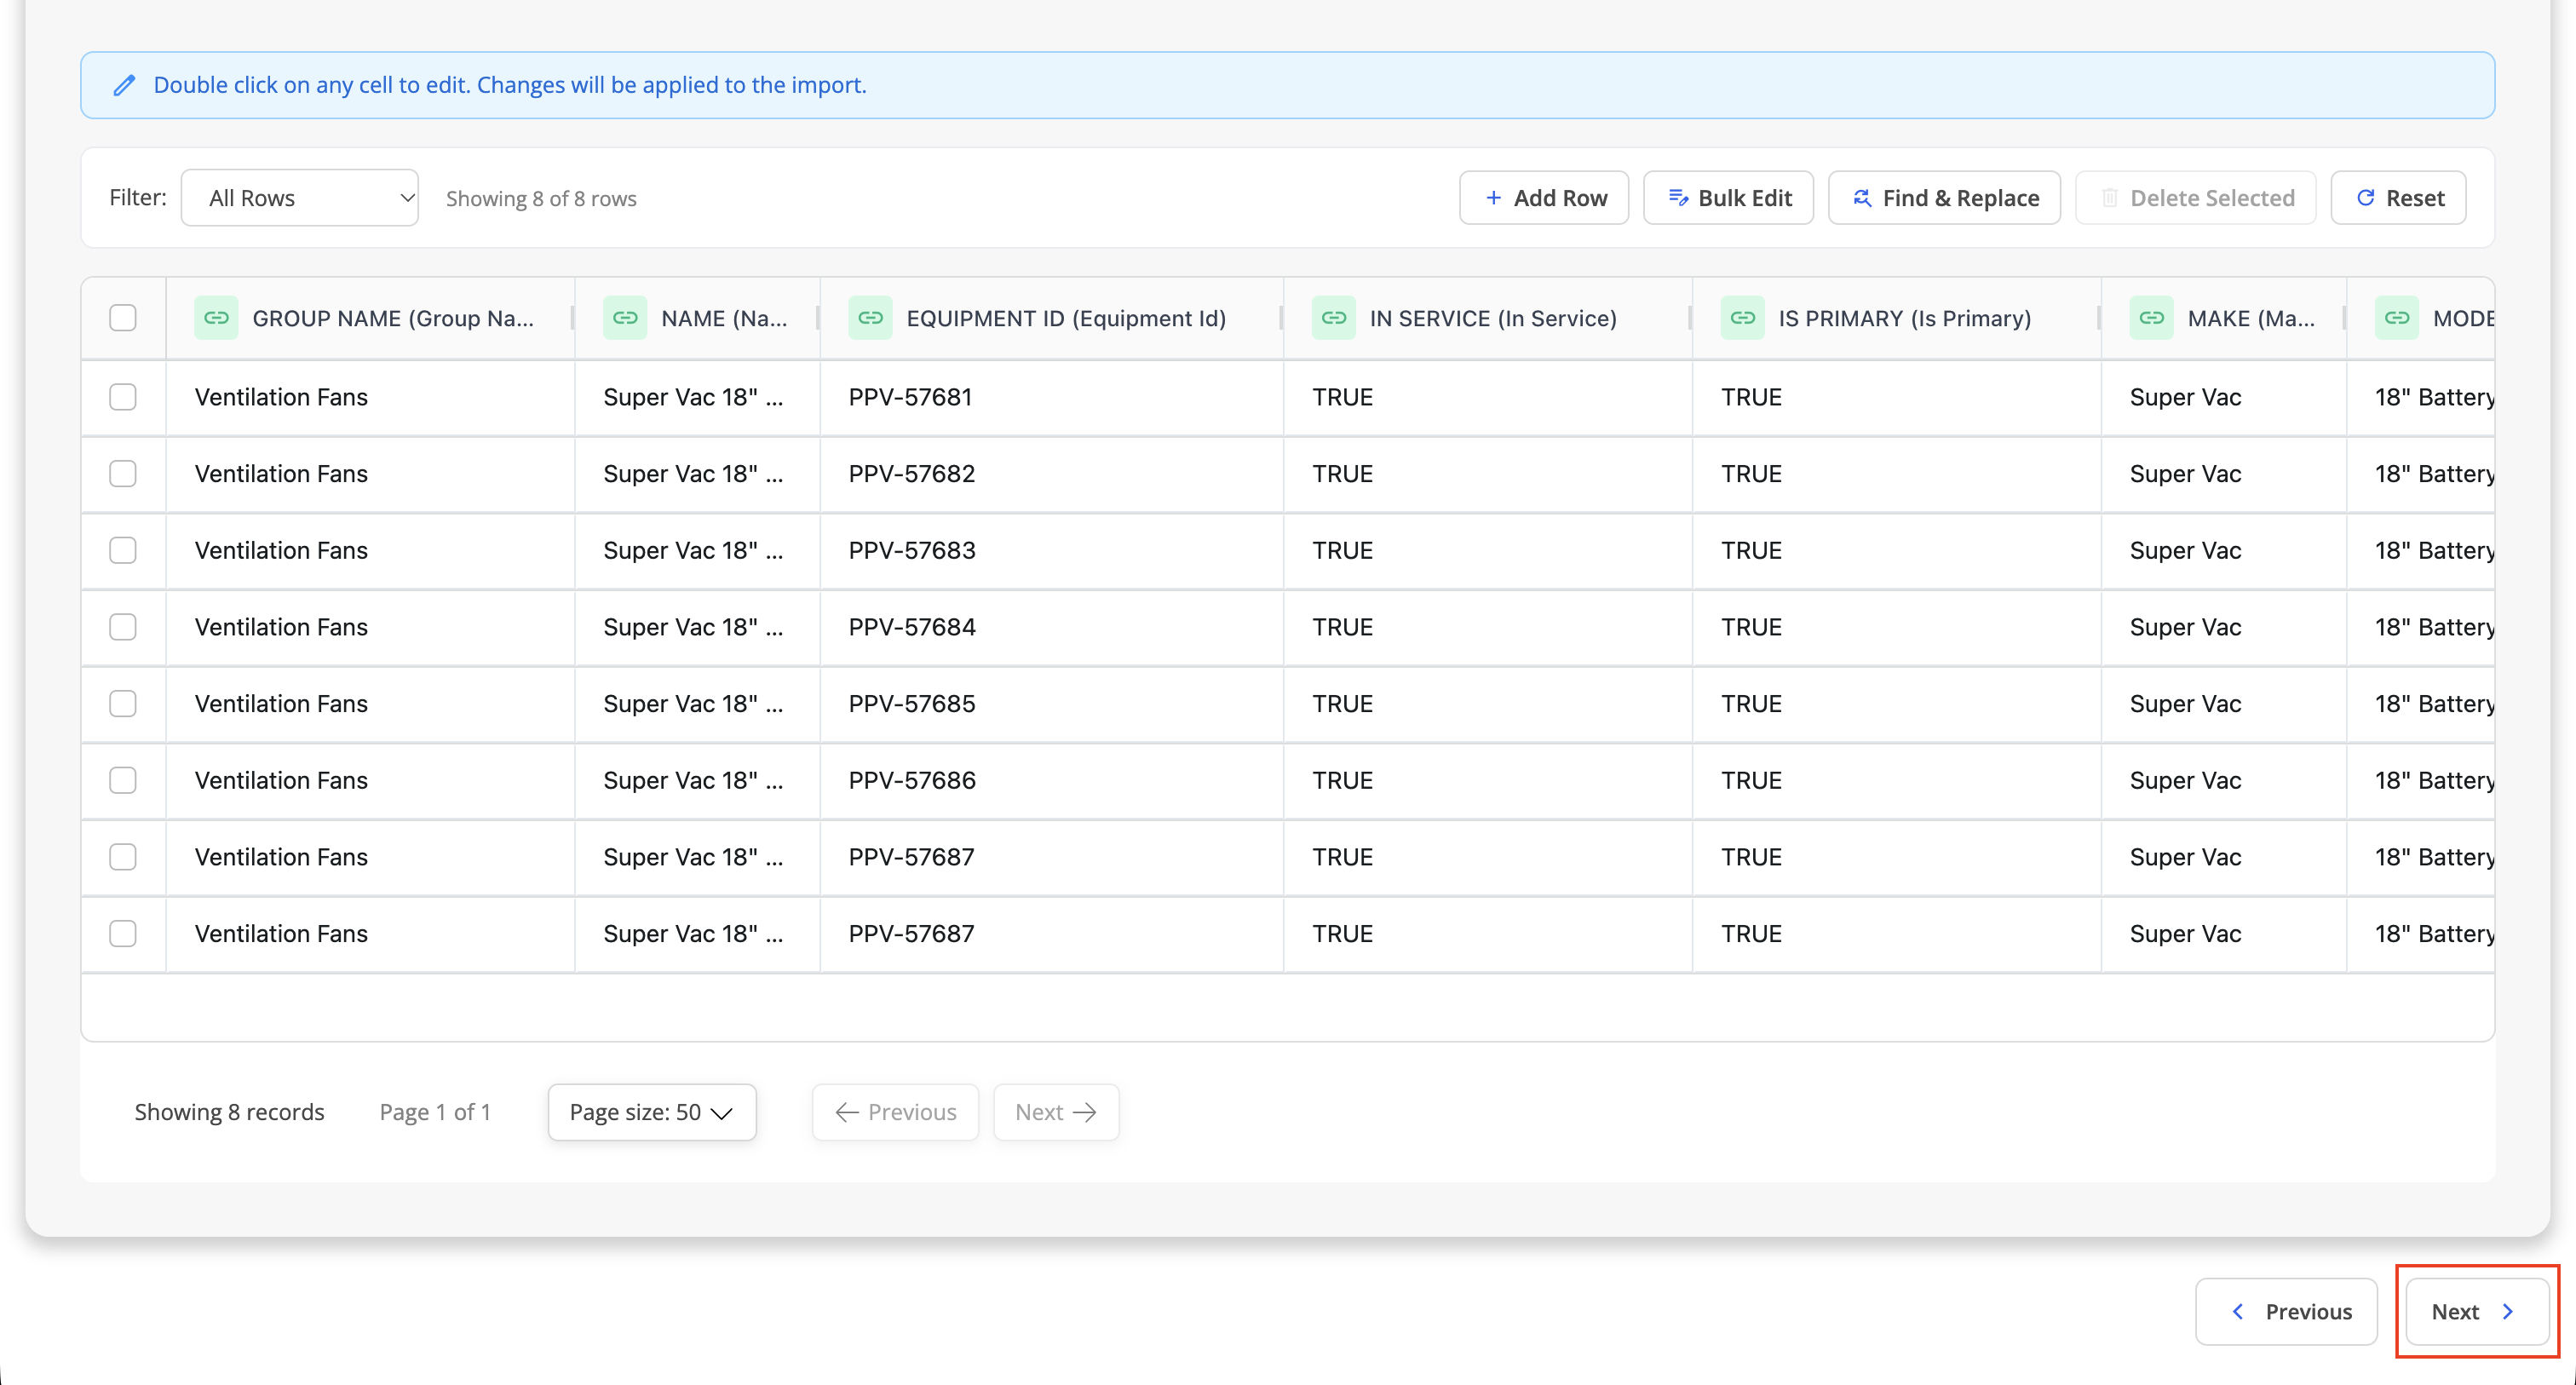Screen dimensions: 2576x1385
Task: Click the IN SERVICE column header
Action: [x=1487, y=318]
